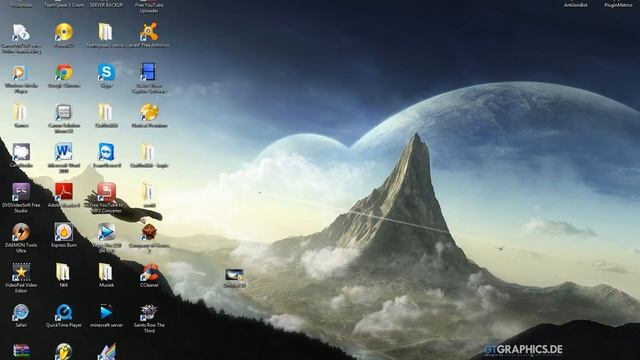Viewport: 640px width, 360px height.
Task: Select the CamStudio shortcut
Action: point(21,152)
